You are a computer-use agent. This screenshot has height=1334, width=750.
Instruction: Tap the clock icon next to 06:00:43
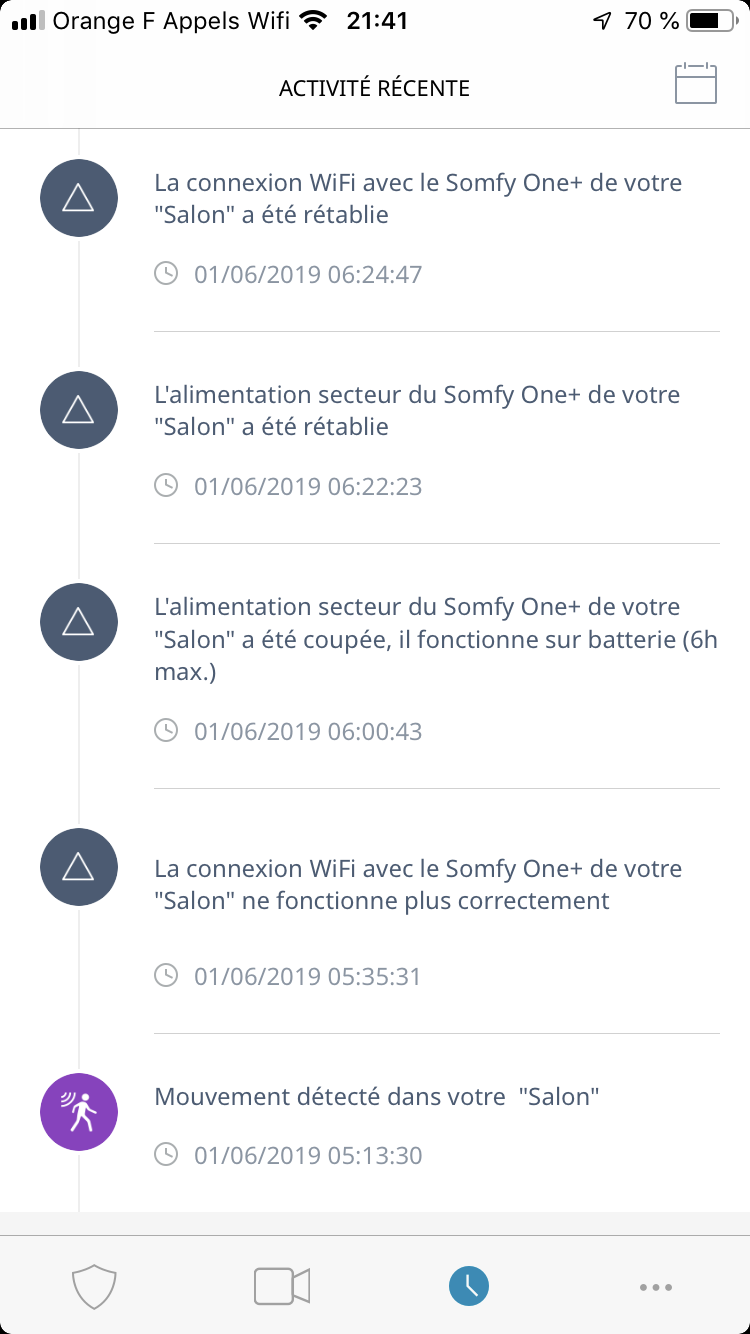166,731
